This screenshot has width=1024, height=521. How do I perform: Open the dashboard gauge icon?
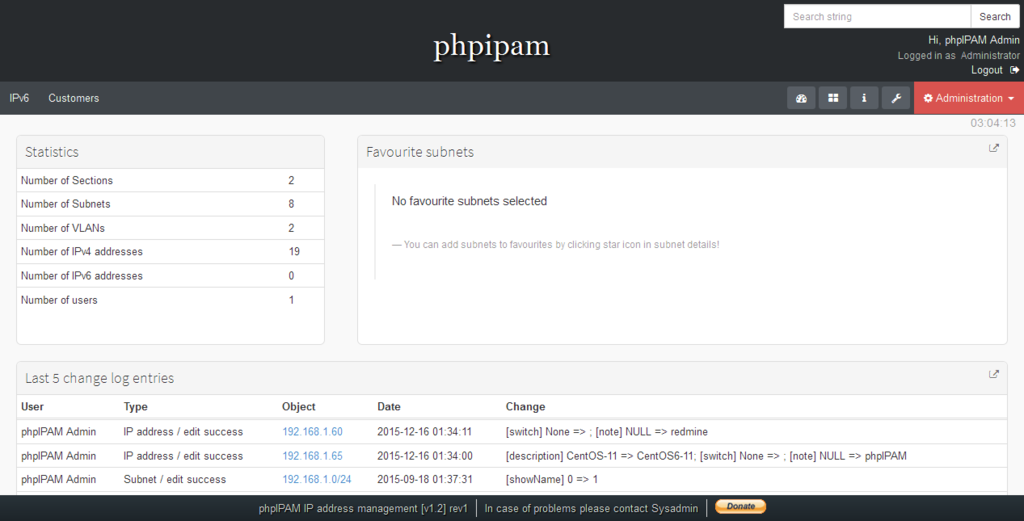801,98
